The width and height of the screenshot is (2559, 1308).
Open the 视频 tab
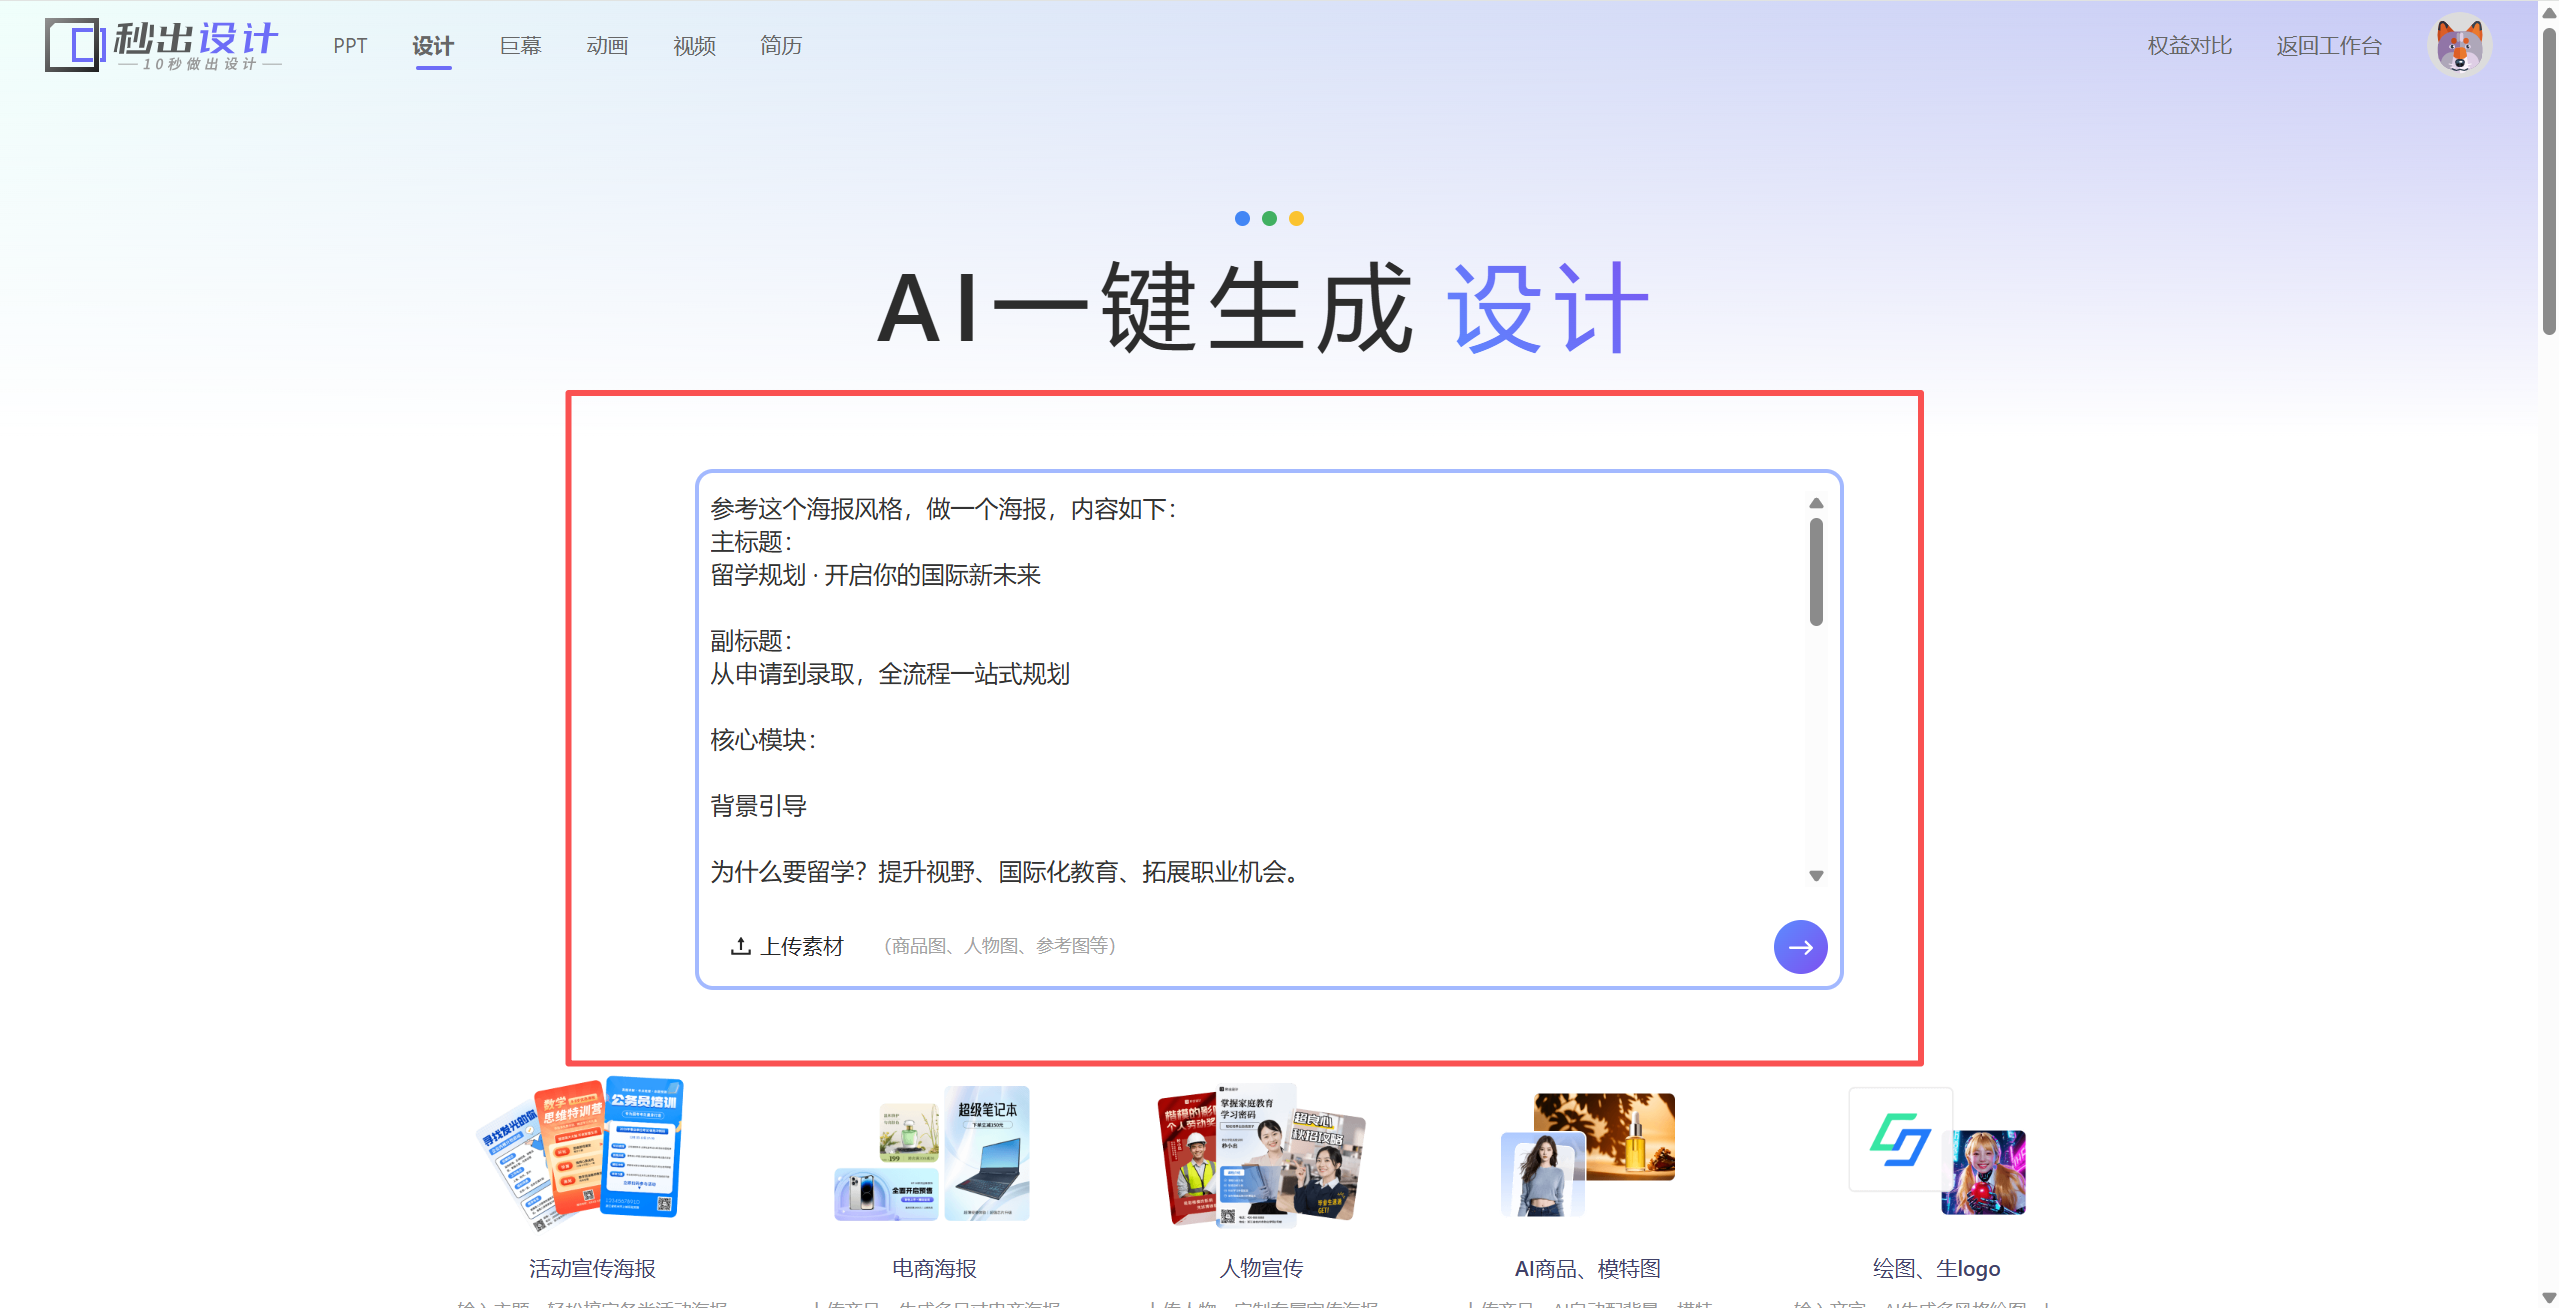pos(694,46)
